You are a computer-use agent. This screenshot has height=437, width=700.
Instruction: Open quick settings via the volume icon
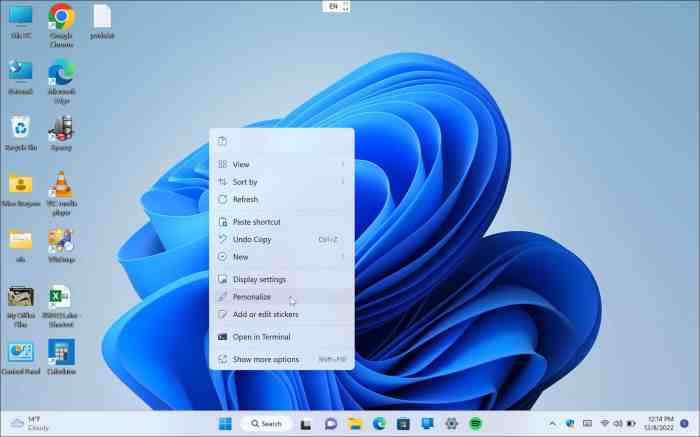[x=618, y=423]
